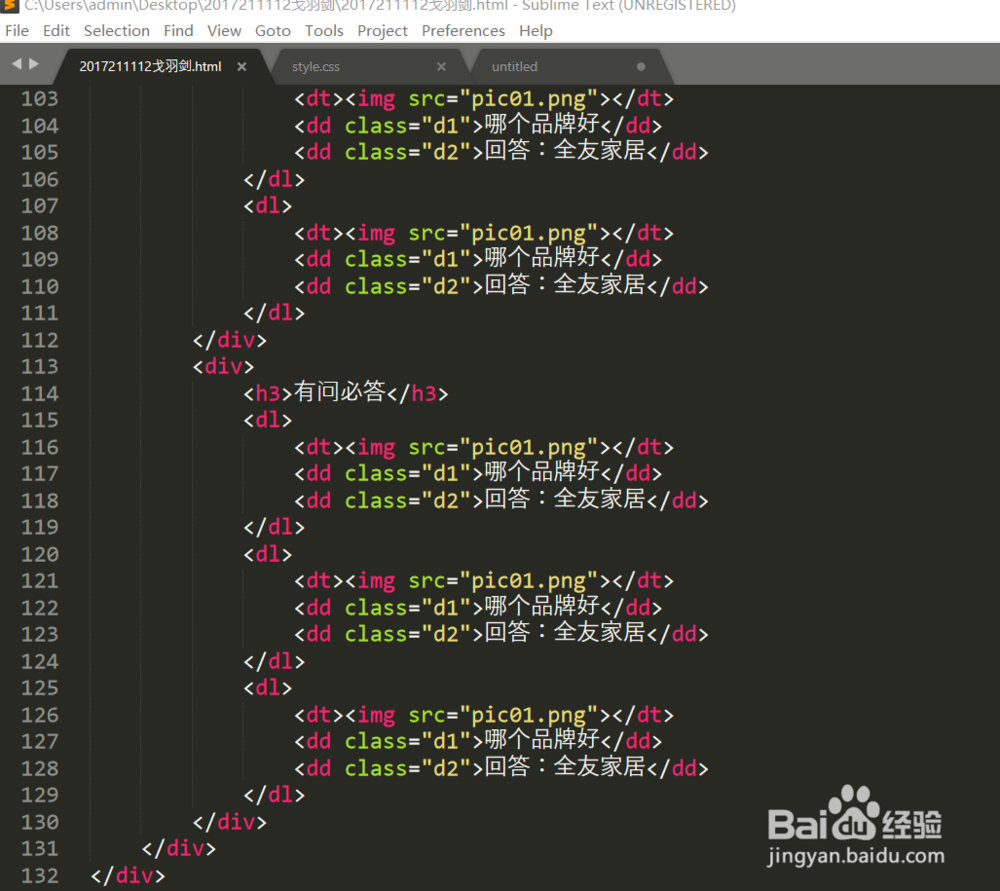Open the Preferences menu
This screenshot has width=1000, height=891.
click(x=463, y=31)
